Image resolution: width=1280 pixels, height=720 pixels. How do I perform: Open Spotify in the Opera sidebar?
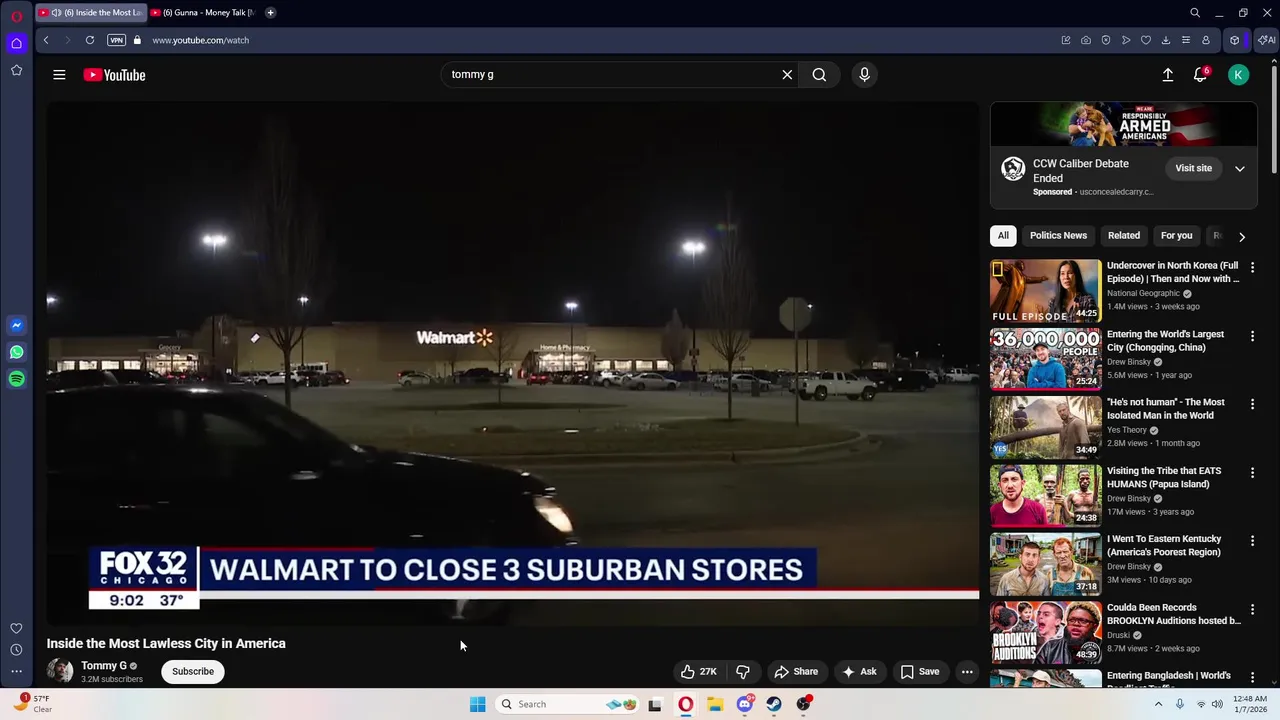pos(16,379)
